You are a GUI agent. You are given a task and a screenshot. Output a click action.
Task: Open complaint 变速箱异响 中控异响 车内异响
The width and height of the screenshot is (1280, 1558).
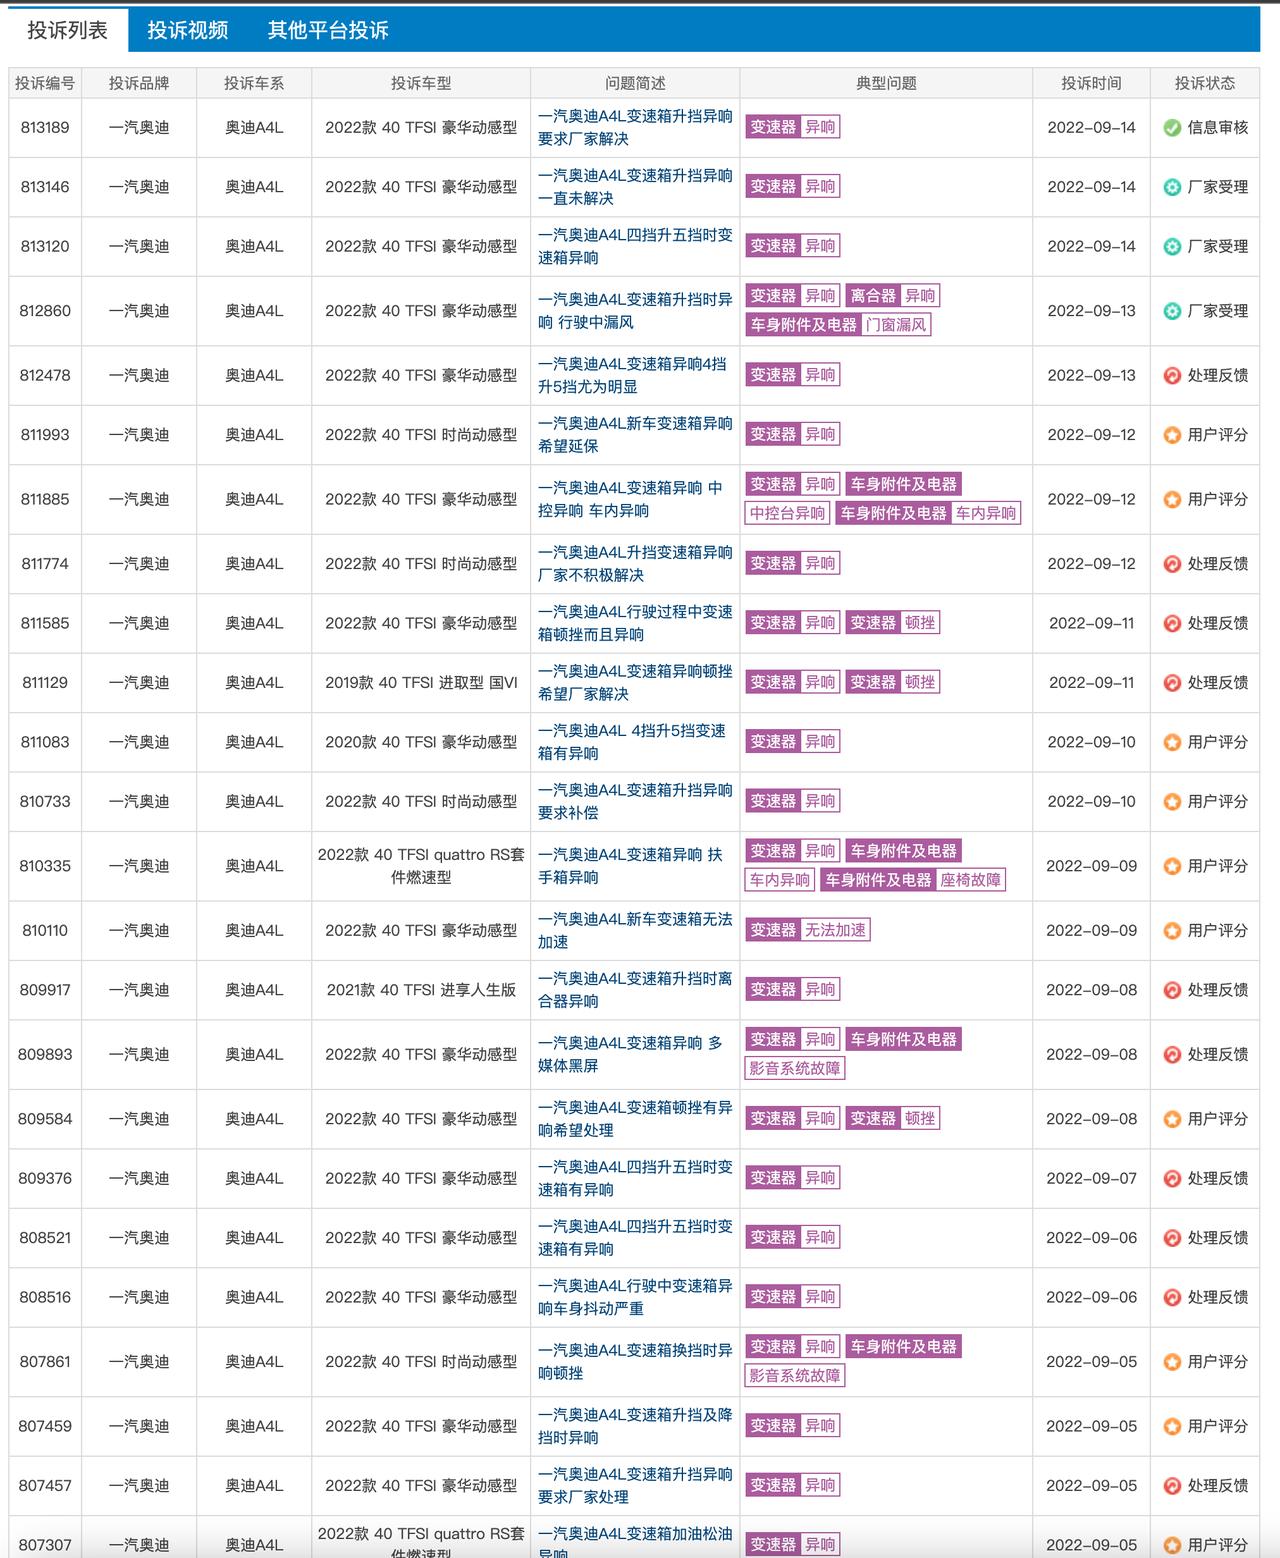630,499
